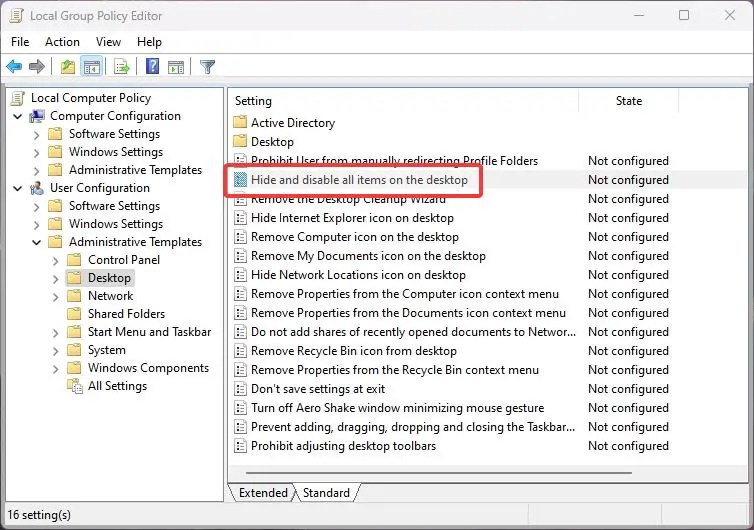Maximize the Local Group Policy Editor window
Screen dimensions: 754x530
(684, 15)
